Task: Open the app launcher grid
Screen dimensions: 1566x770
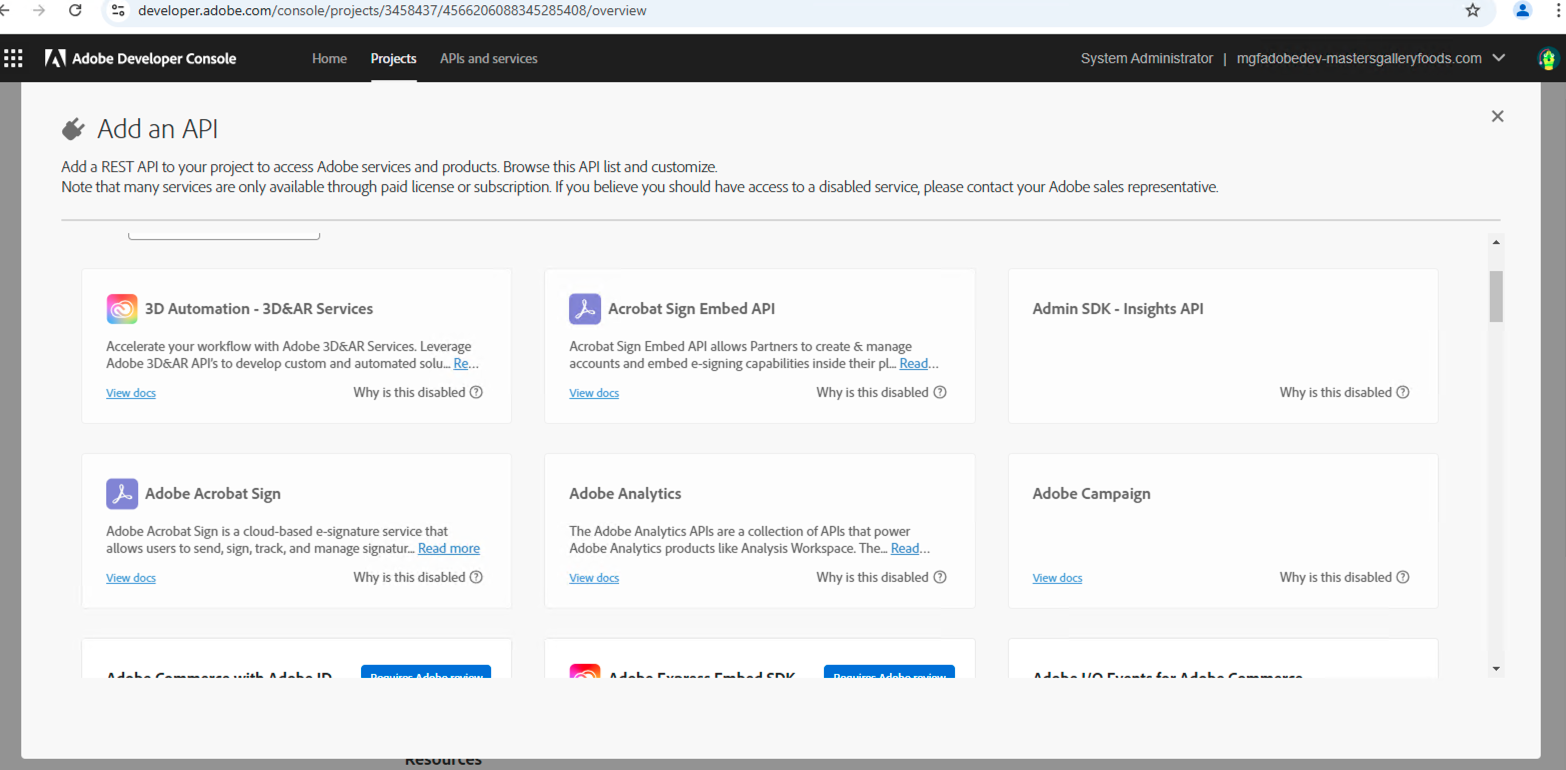Action: pyautogui.click(x=13, y=57)
